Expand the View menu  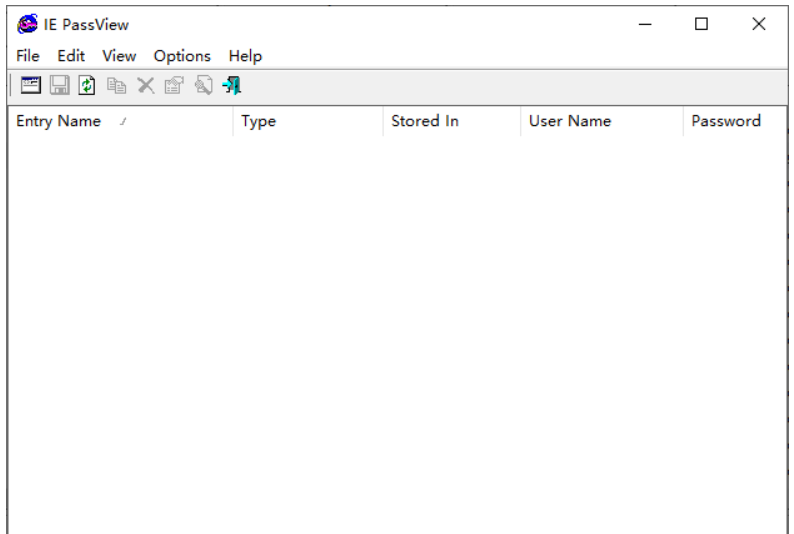point(119,56)
